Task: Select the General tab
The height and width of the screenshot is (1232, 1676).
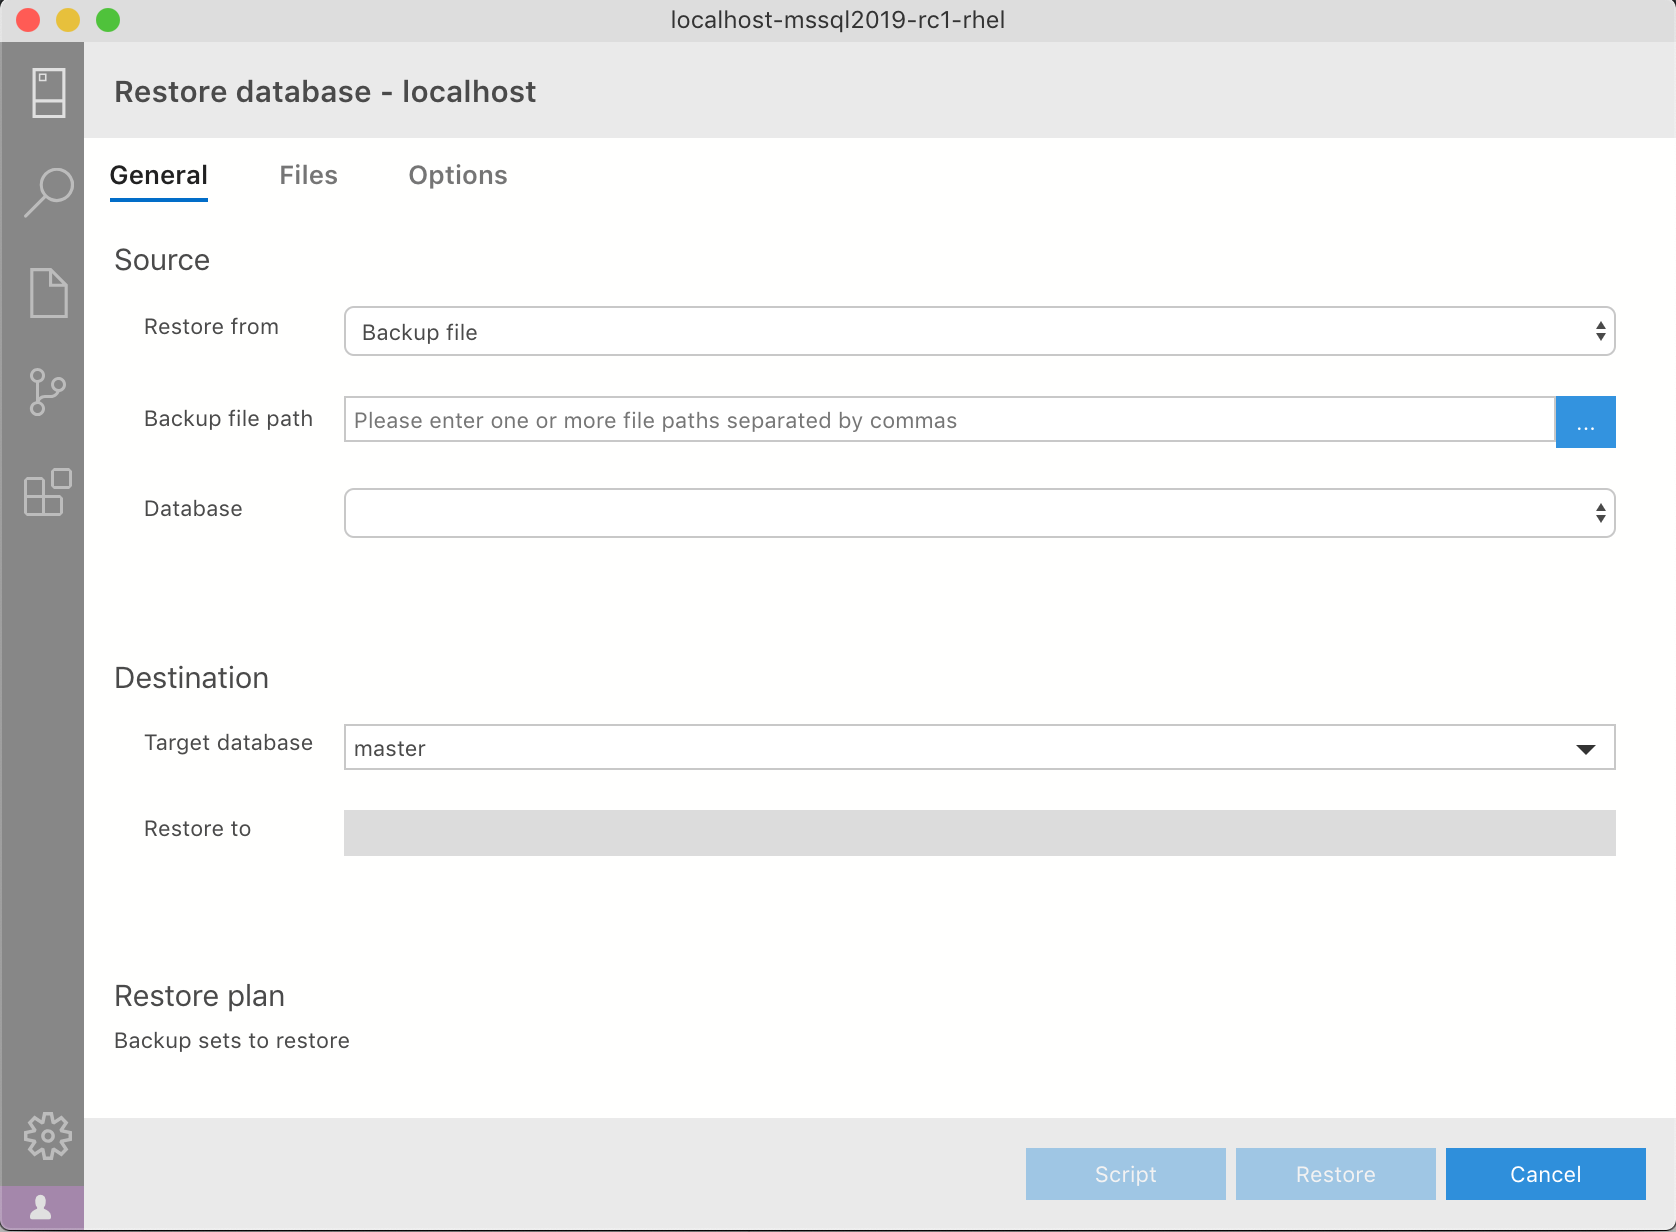Action: pos(159,176)
